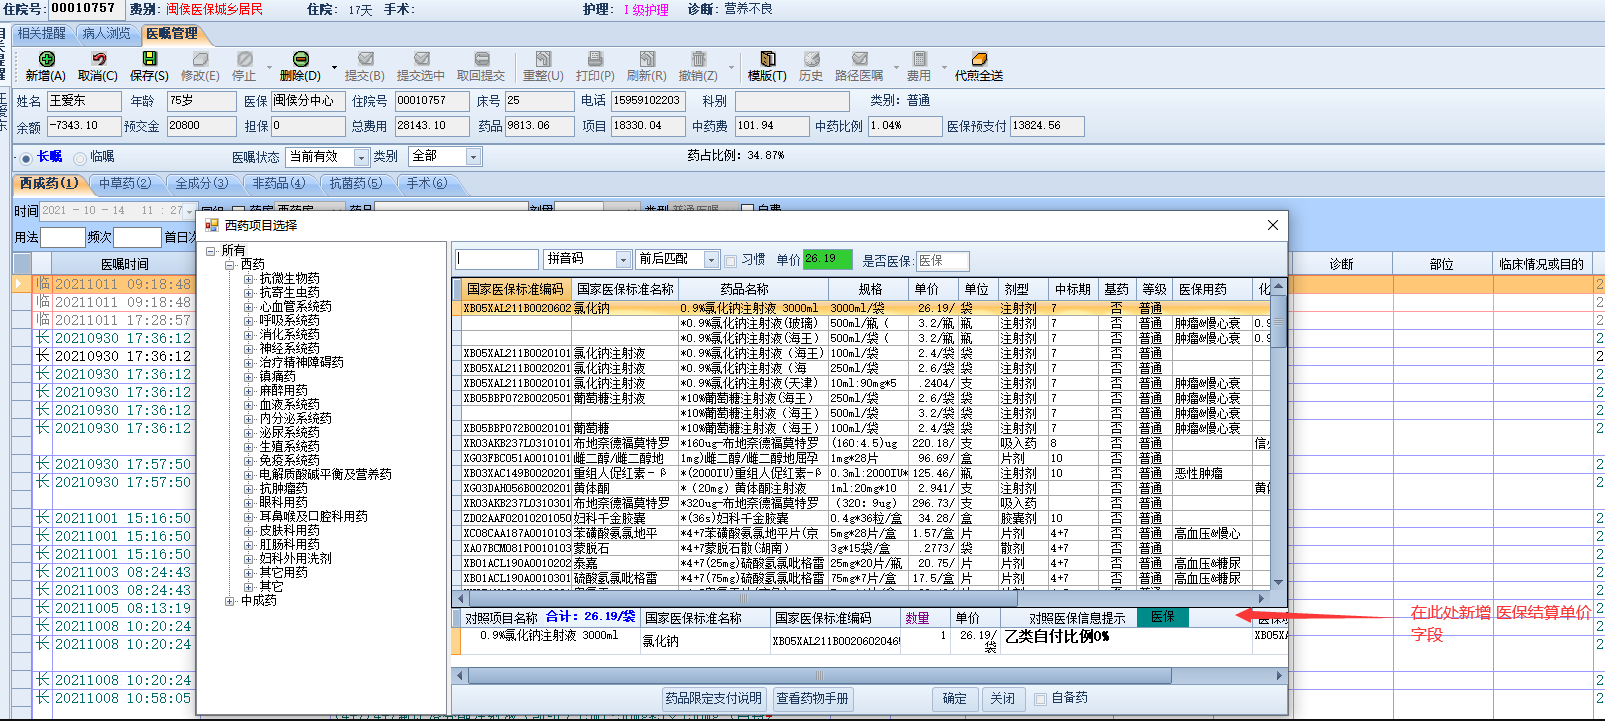Click the 保存(S) save icon
1605x721 pixels.
150,60
